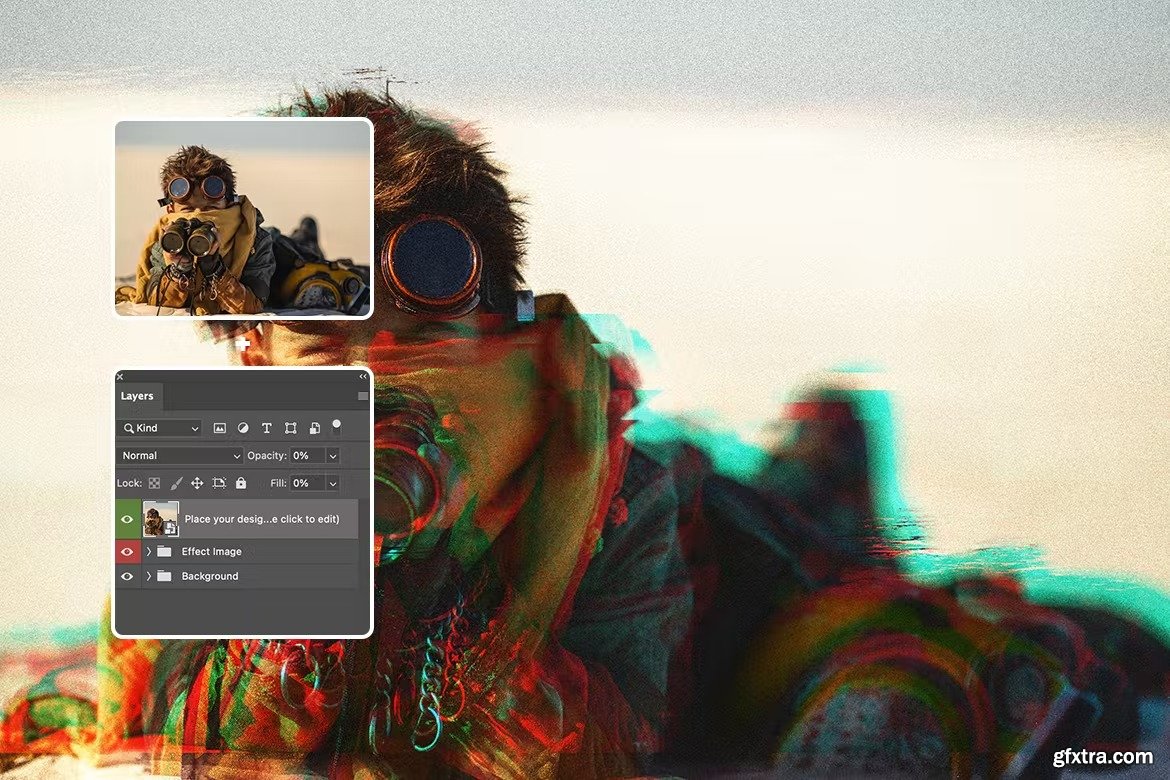Expand the Effect Image group
This screenshot has height=780, width=1170.
point(149,551)
